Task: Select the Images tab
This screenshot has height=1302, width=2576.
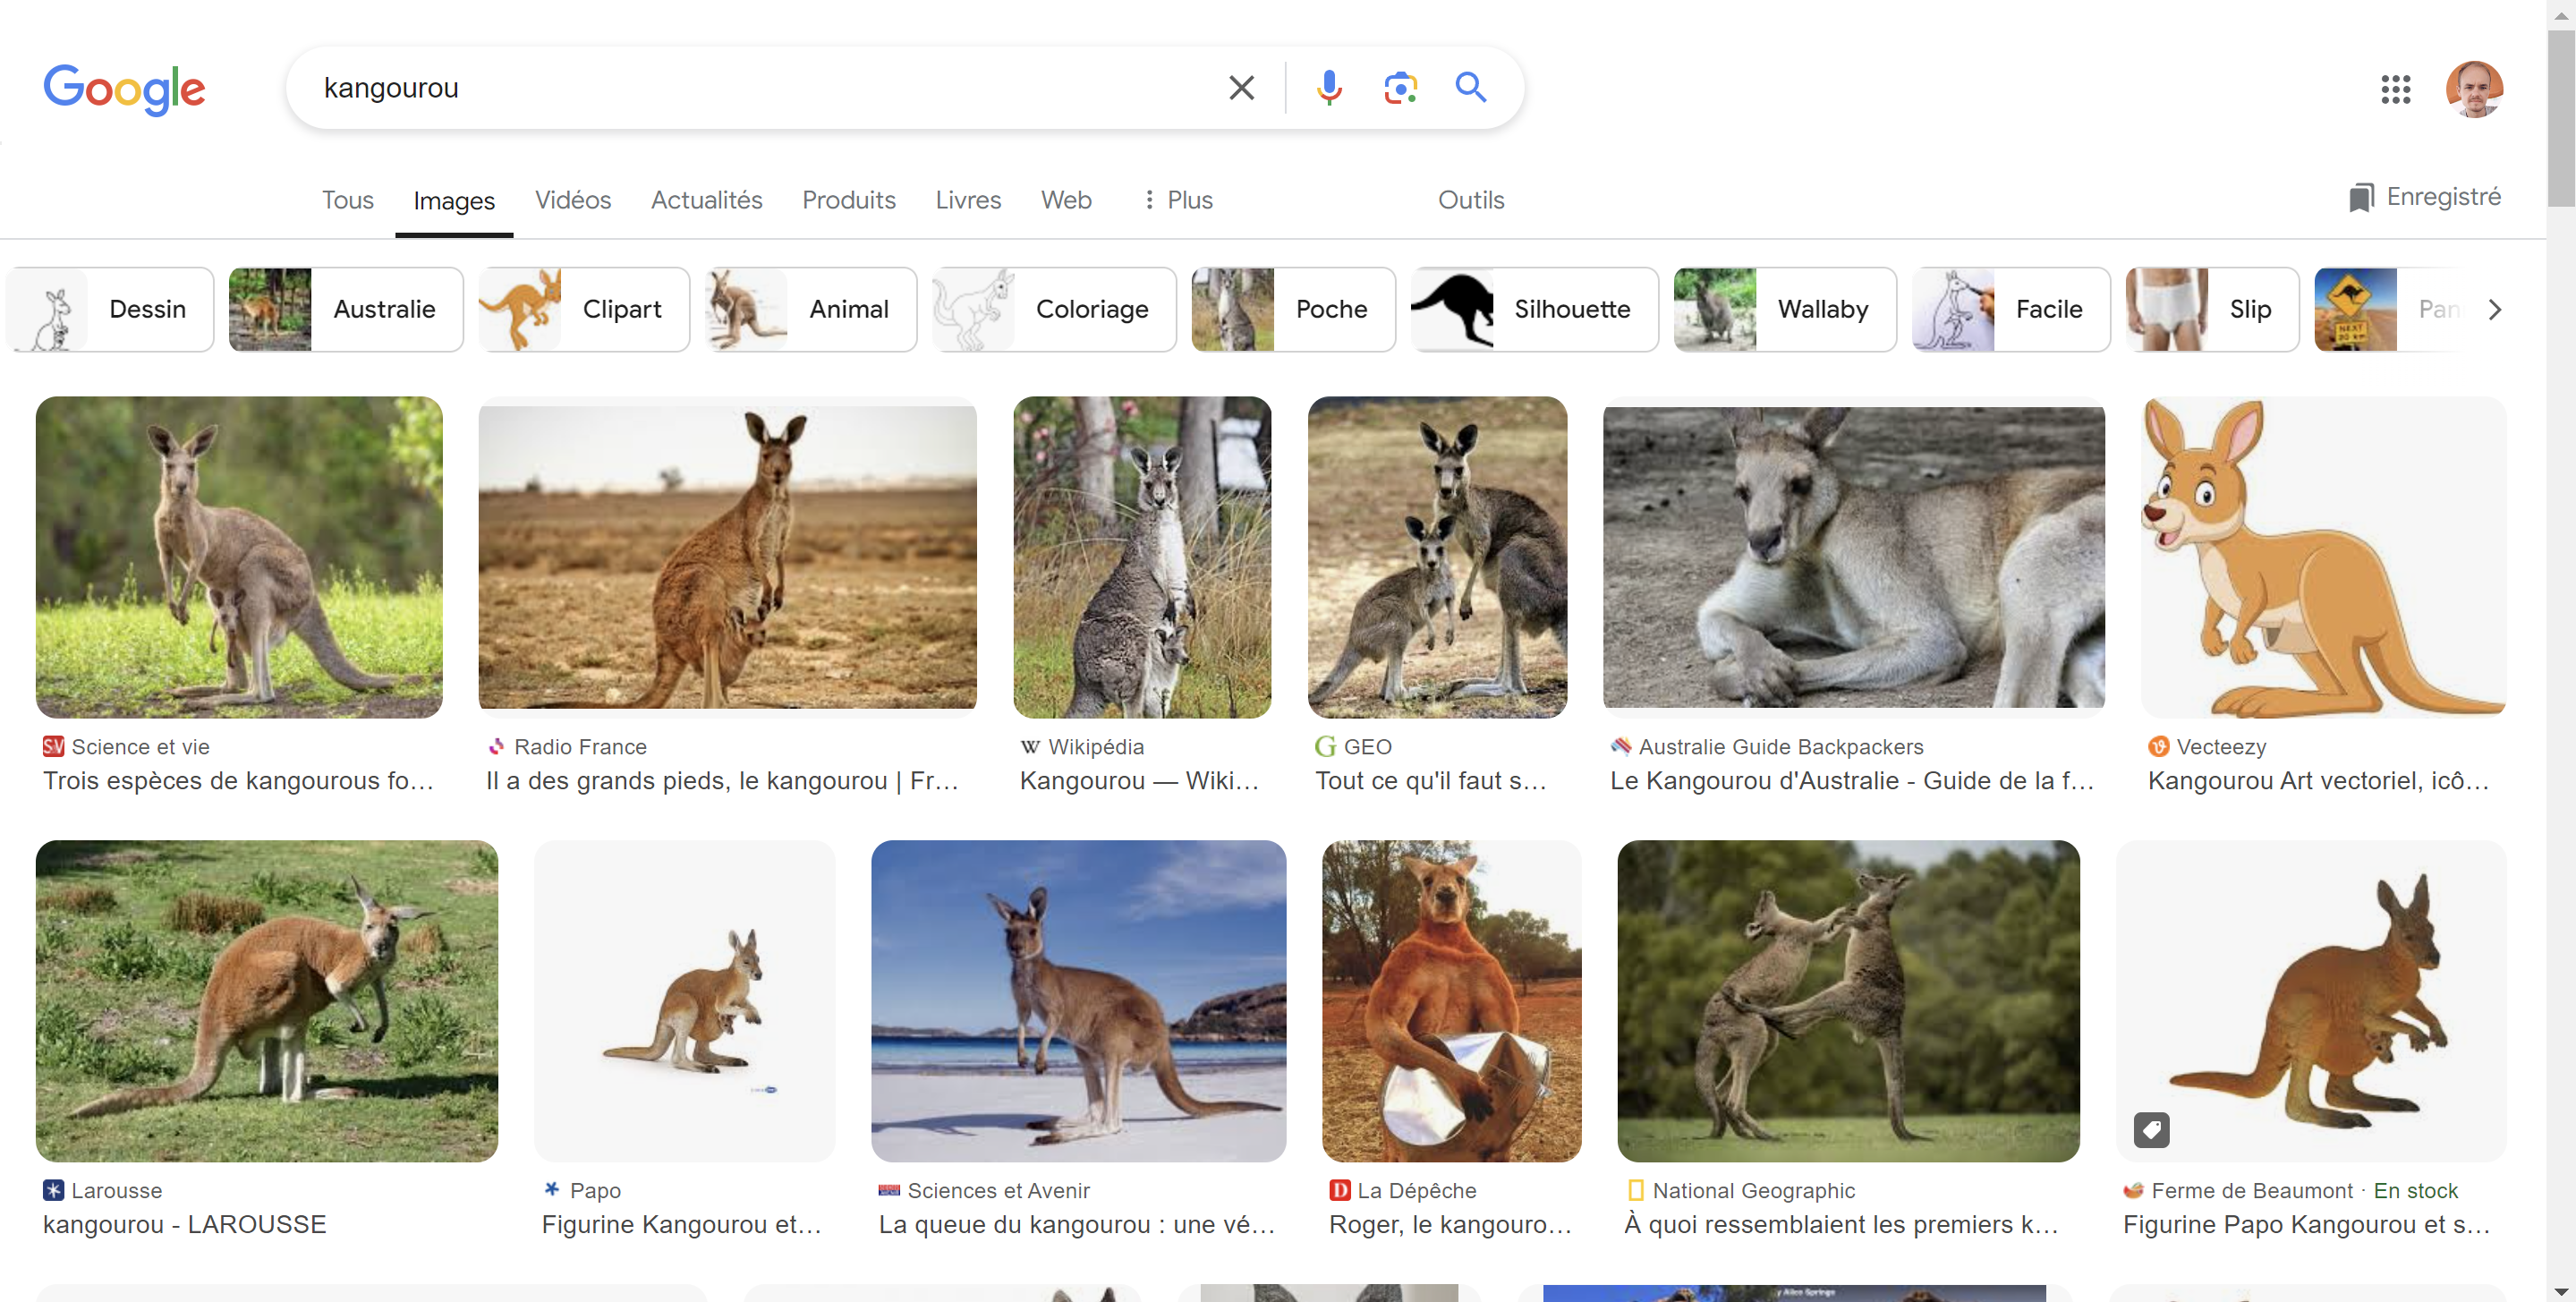Action: 454,200
